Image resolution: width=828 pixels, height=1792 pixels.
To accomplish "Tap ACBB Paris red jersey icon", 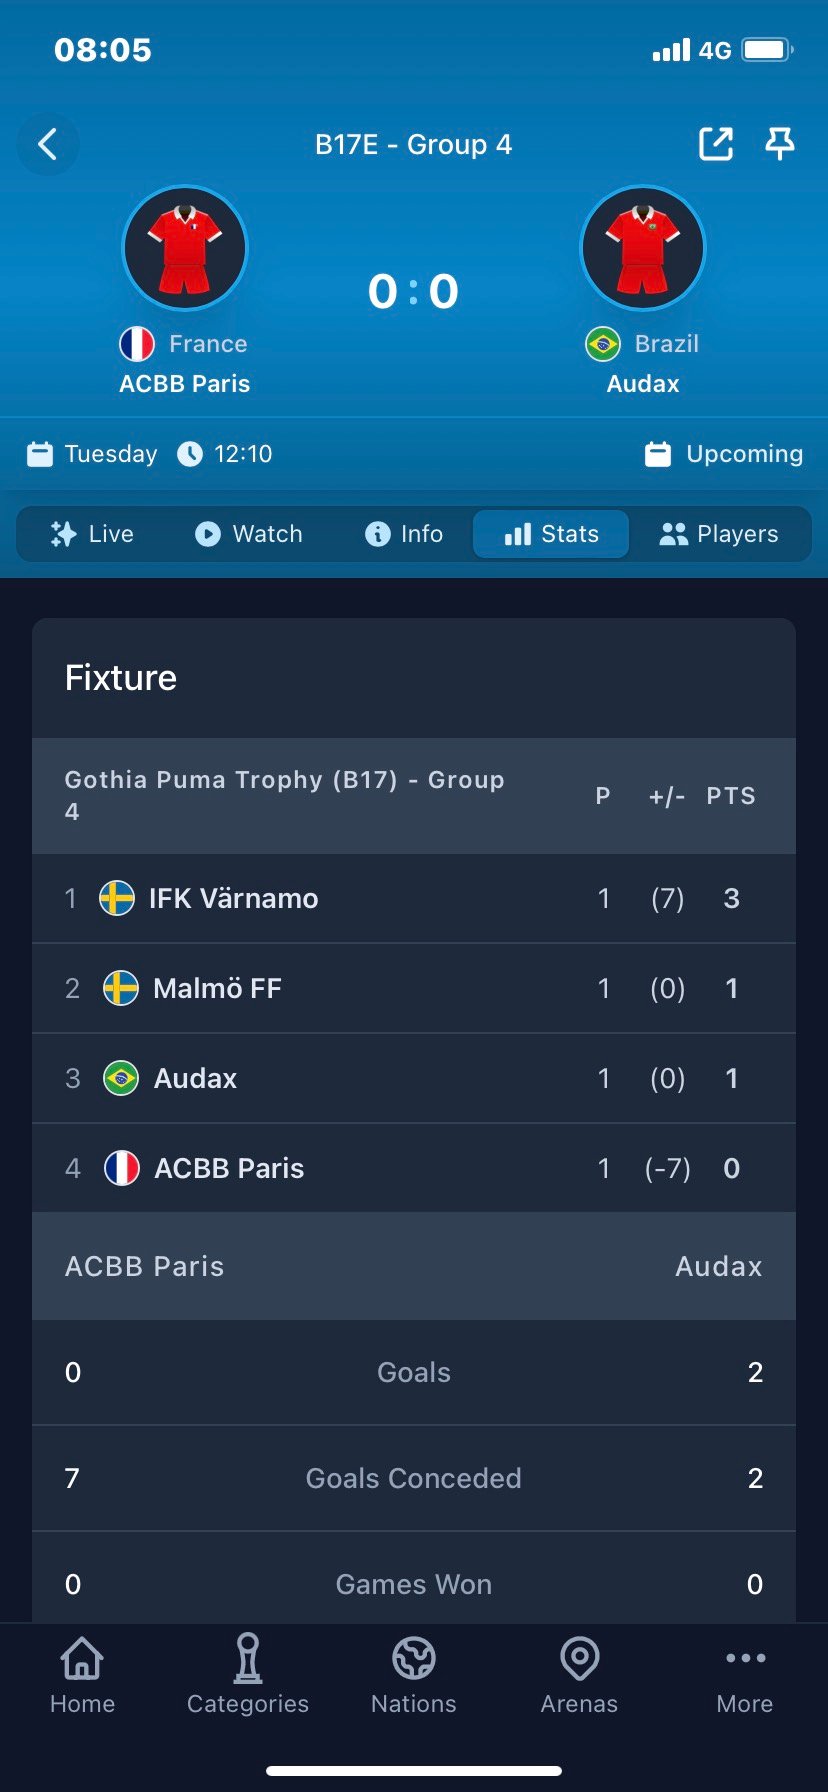I will click(185, 248).
